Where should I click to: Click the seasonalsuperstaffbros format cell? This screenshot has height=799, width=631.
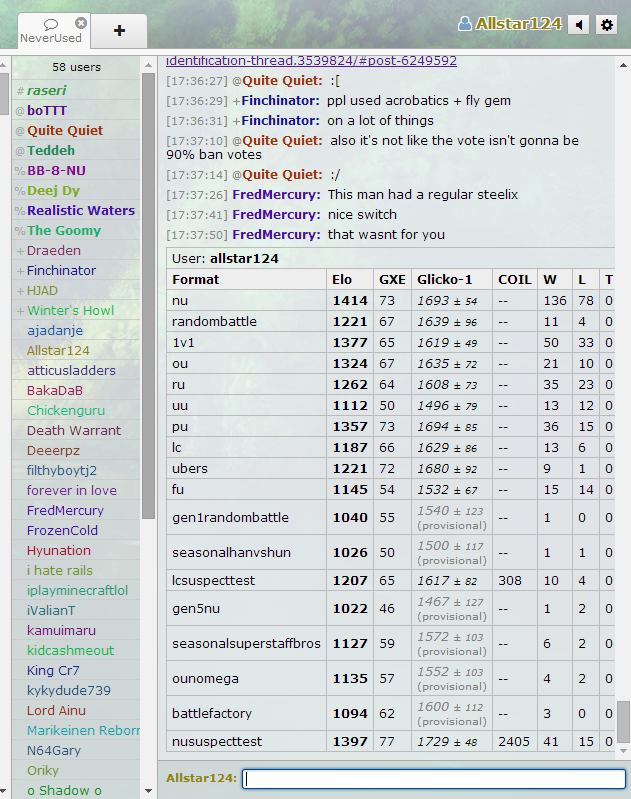pyautogui.click(x=246, y=644)
